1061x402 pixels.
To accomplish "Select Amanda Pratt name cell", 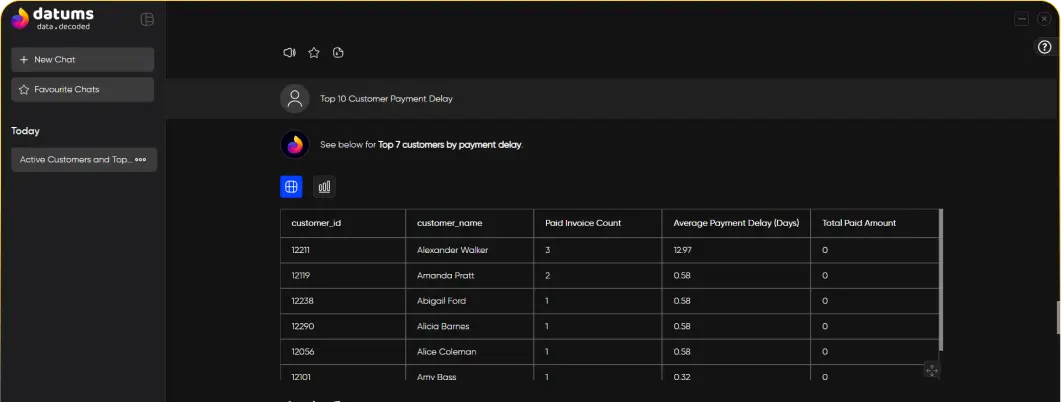I will pos(469,276).
